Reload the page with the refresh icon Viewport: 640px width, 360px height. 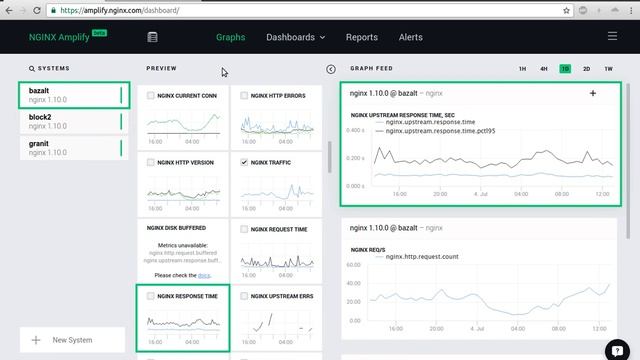coord(37,11)
